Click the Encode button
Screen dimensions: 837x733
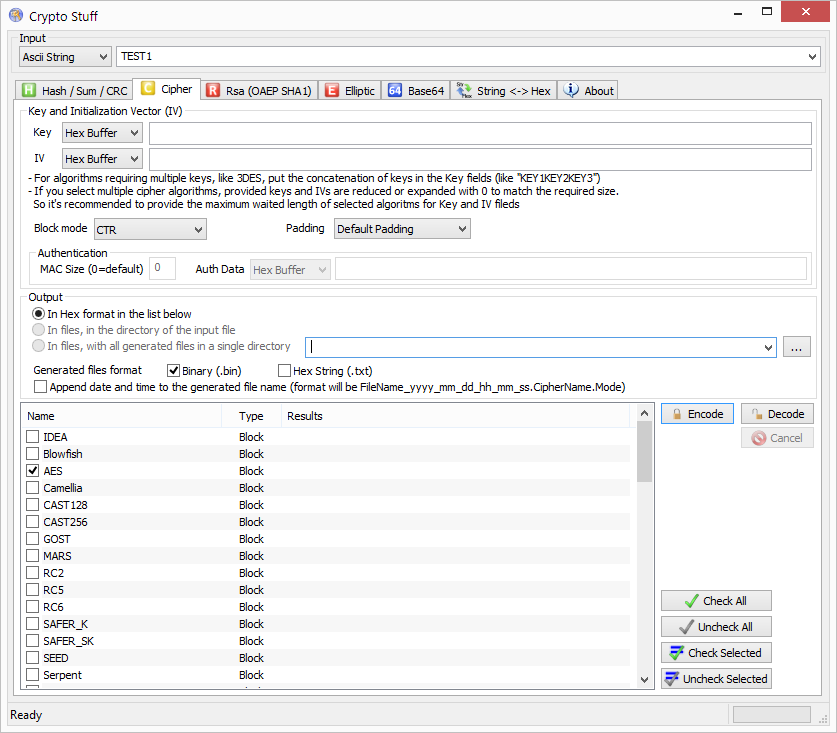(697, 414)
